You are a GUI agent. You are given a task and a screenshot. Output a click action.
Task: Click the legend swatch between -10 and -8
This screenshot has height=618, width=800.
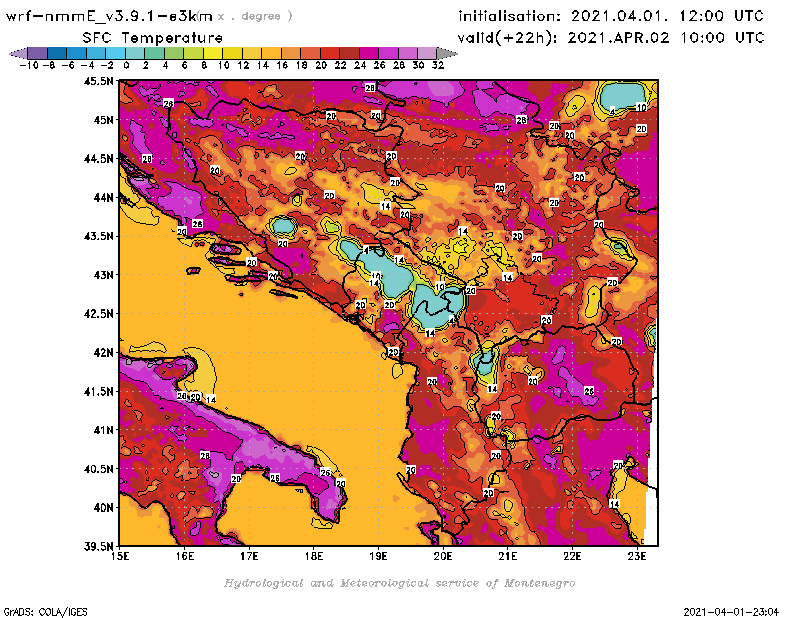38,53
